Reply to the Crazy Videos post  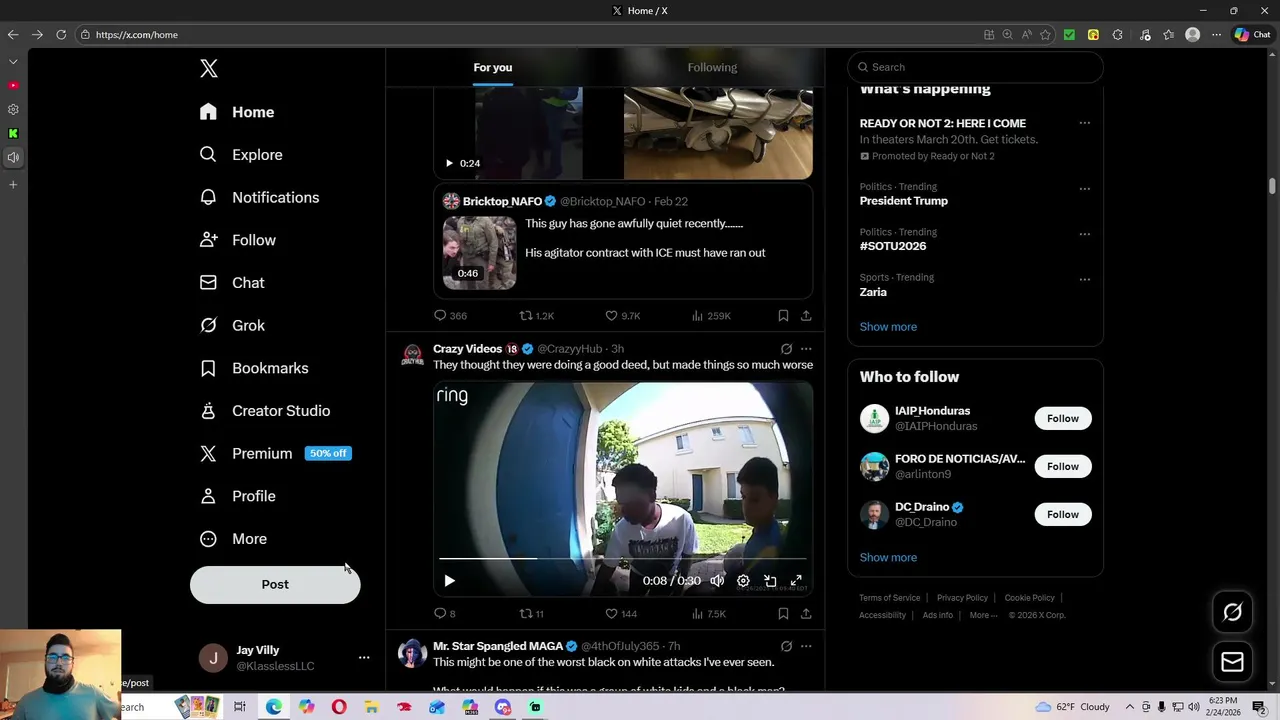[x=444, y=614]
